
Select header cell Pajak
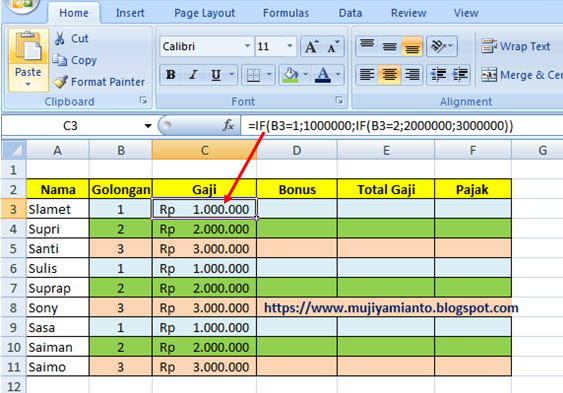473,189
